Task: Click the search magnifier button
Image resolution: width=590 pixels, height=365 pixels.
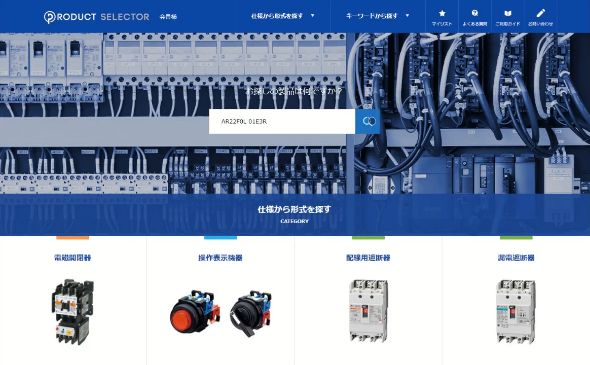Action: [369, 121]
